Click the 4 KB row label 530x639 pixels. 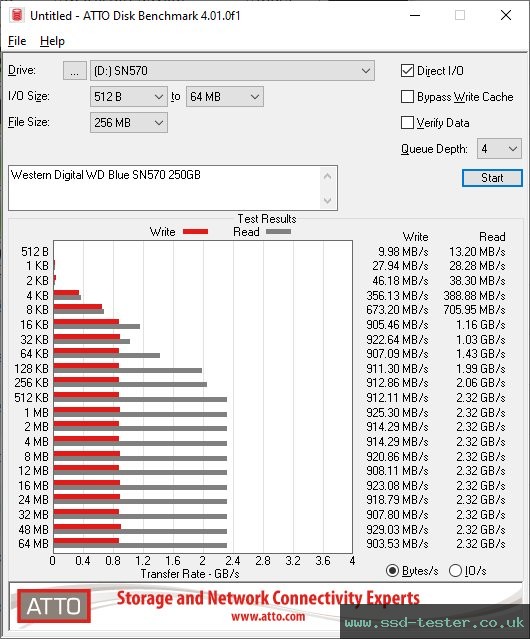37,295
